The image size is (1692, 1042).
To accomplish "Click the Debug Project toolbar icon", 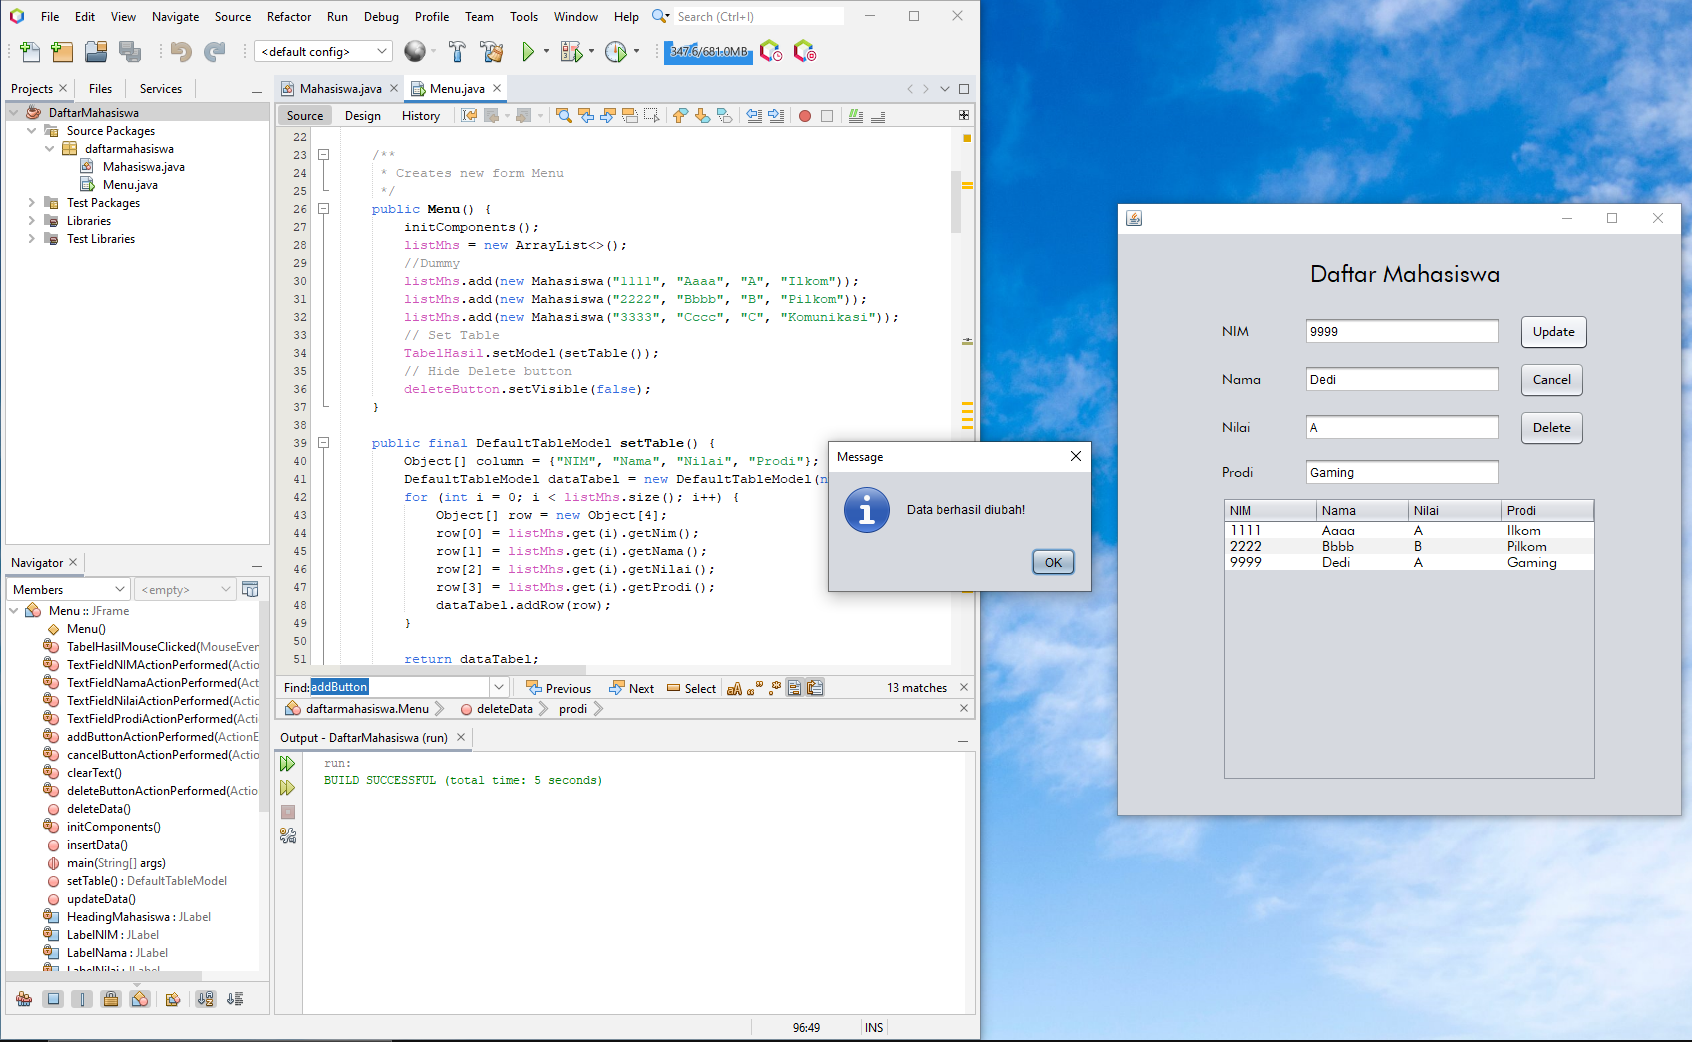I will click(571, 52).
